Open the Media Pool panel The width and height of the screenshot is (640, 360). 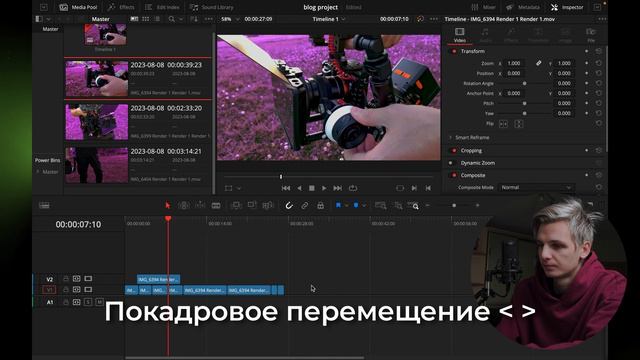tap(78, 7)
